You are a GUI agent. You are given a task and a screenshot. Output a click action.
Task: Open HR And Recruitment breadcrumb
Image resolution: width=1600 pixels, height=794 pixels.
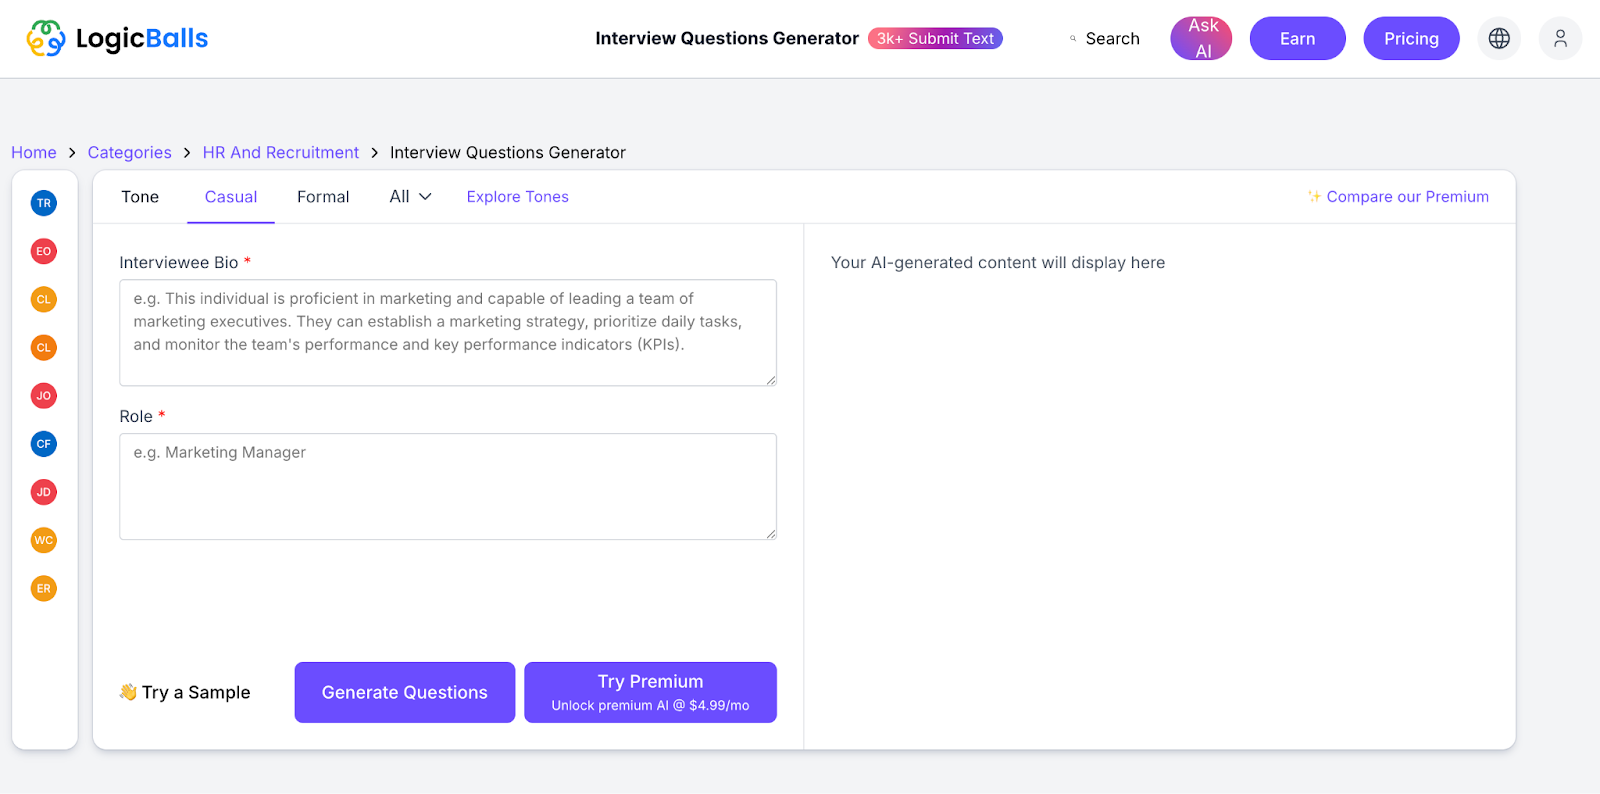280,152
